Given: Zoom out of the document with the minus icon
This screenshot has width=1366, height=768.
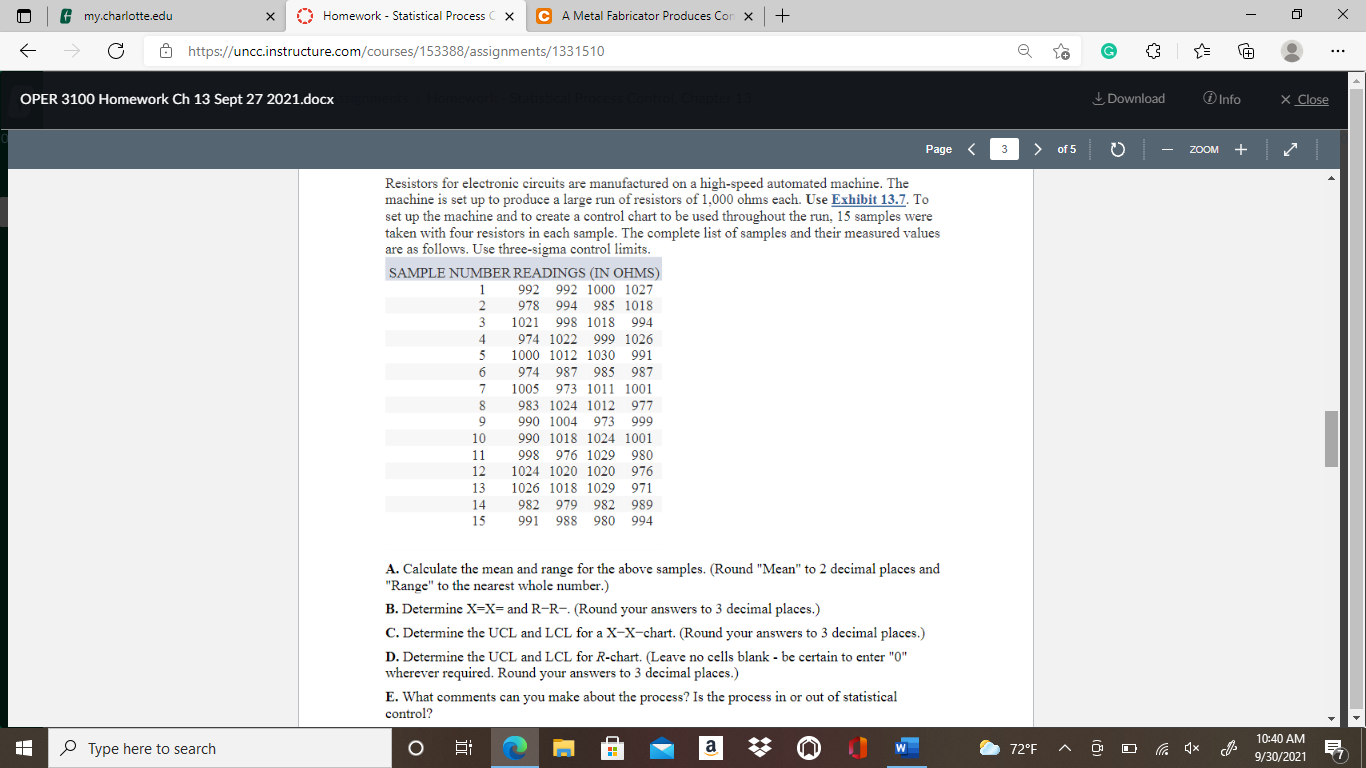Looking at the screenshot, I should [1167, 148].
